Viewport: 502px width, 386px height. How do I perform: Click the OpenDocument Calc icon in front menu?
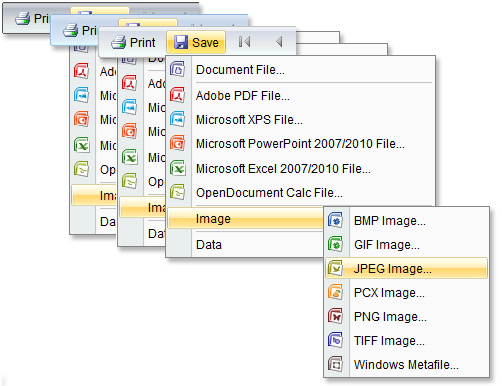[177, 192]
